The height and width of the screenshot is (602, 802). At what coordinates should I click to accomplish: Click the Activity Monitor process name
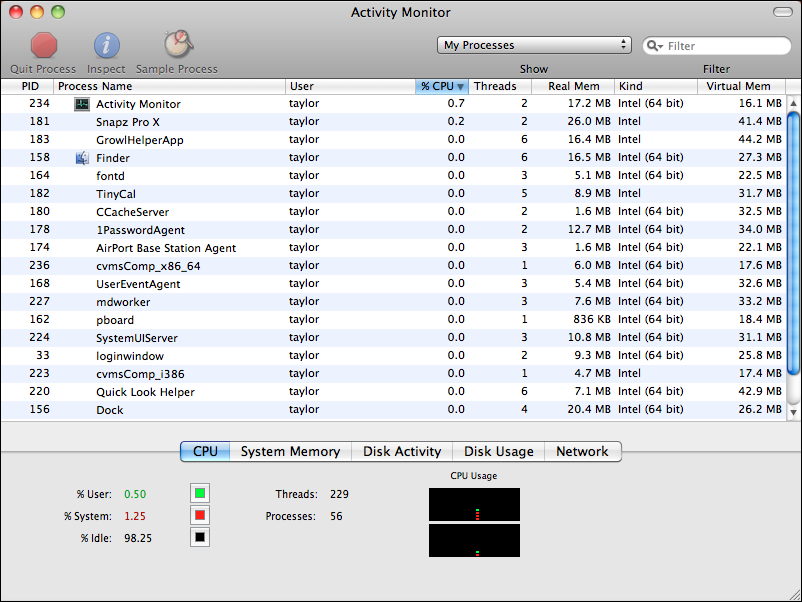coord(139,104)
